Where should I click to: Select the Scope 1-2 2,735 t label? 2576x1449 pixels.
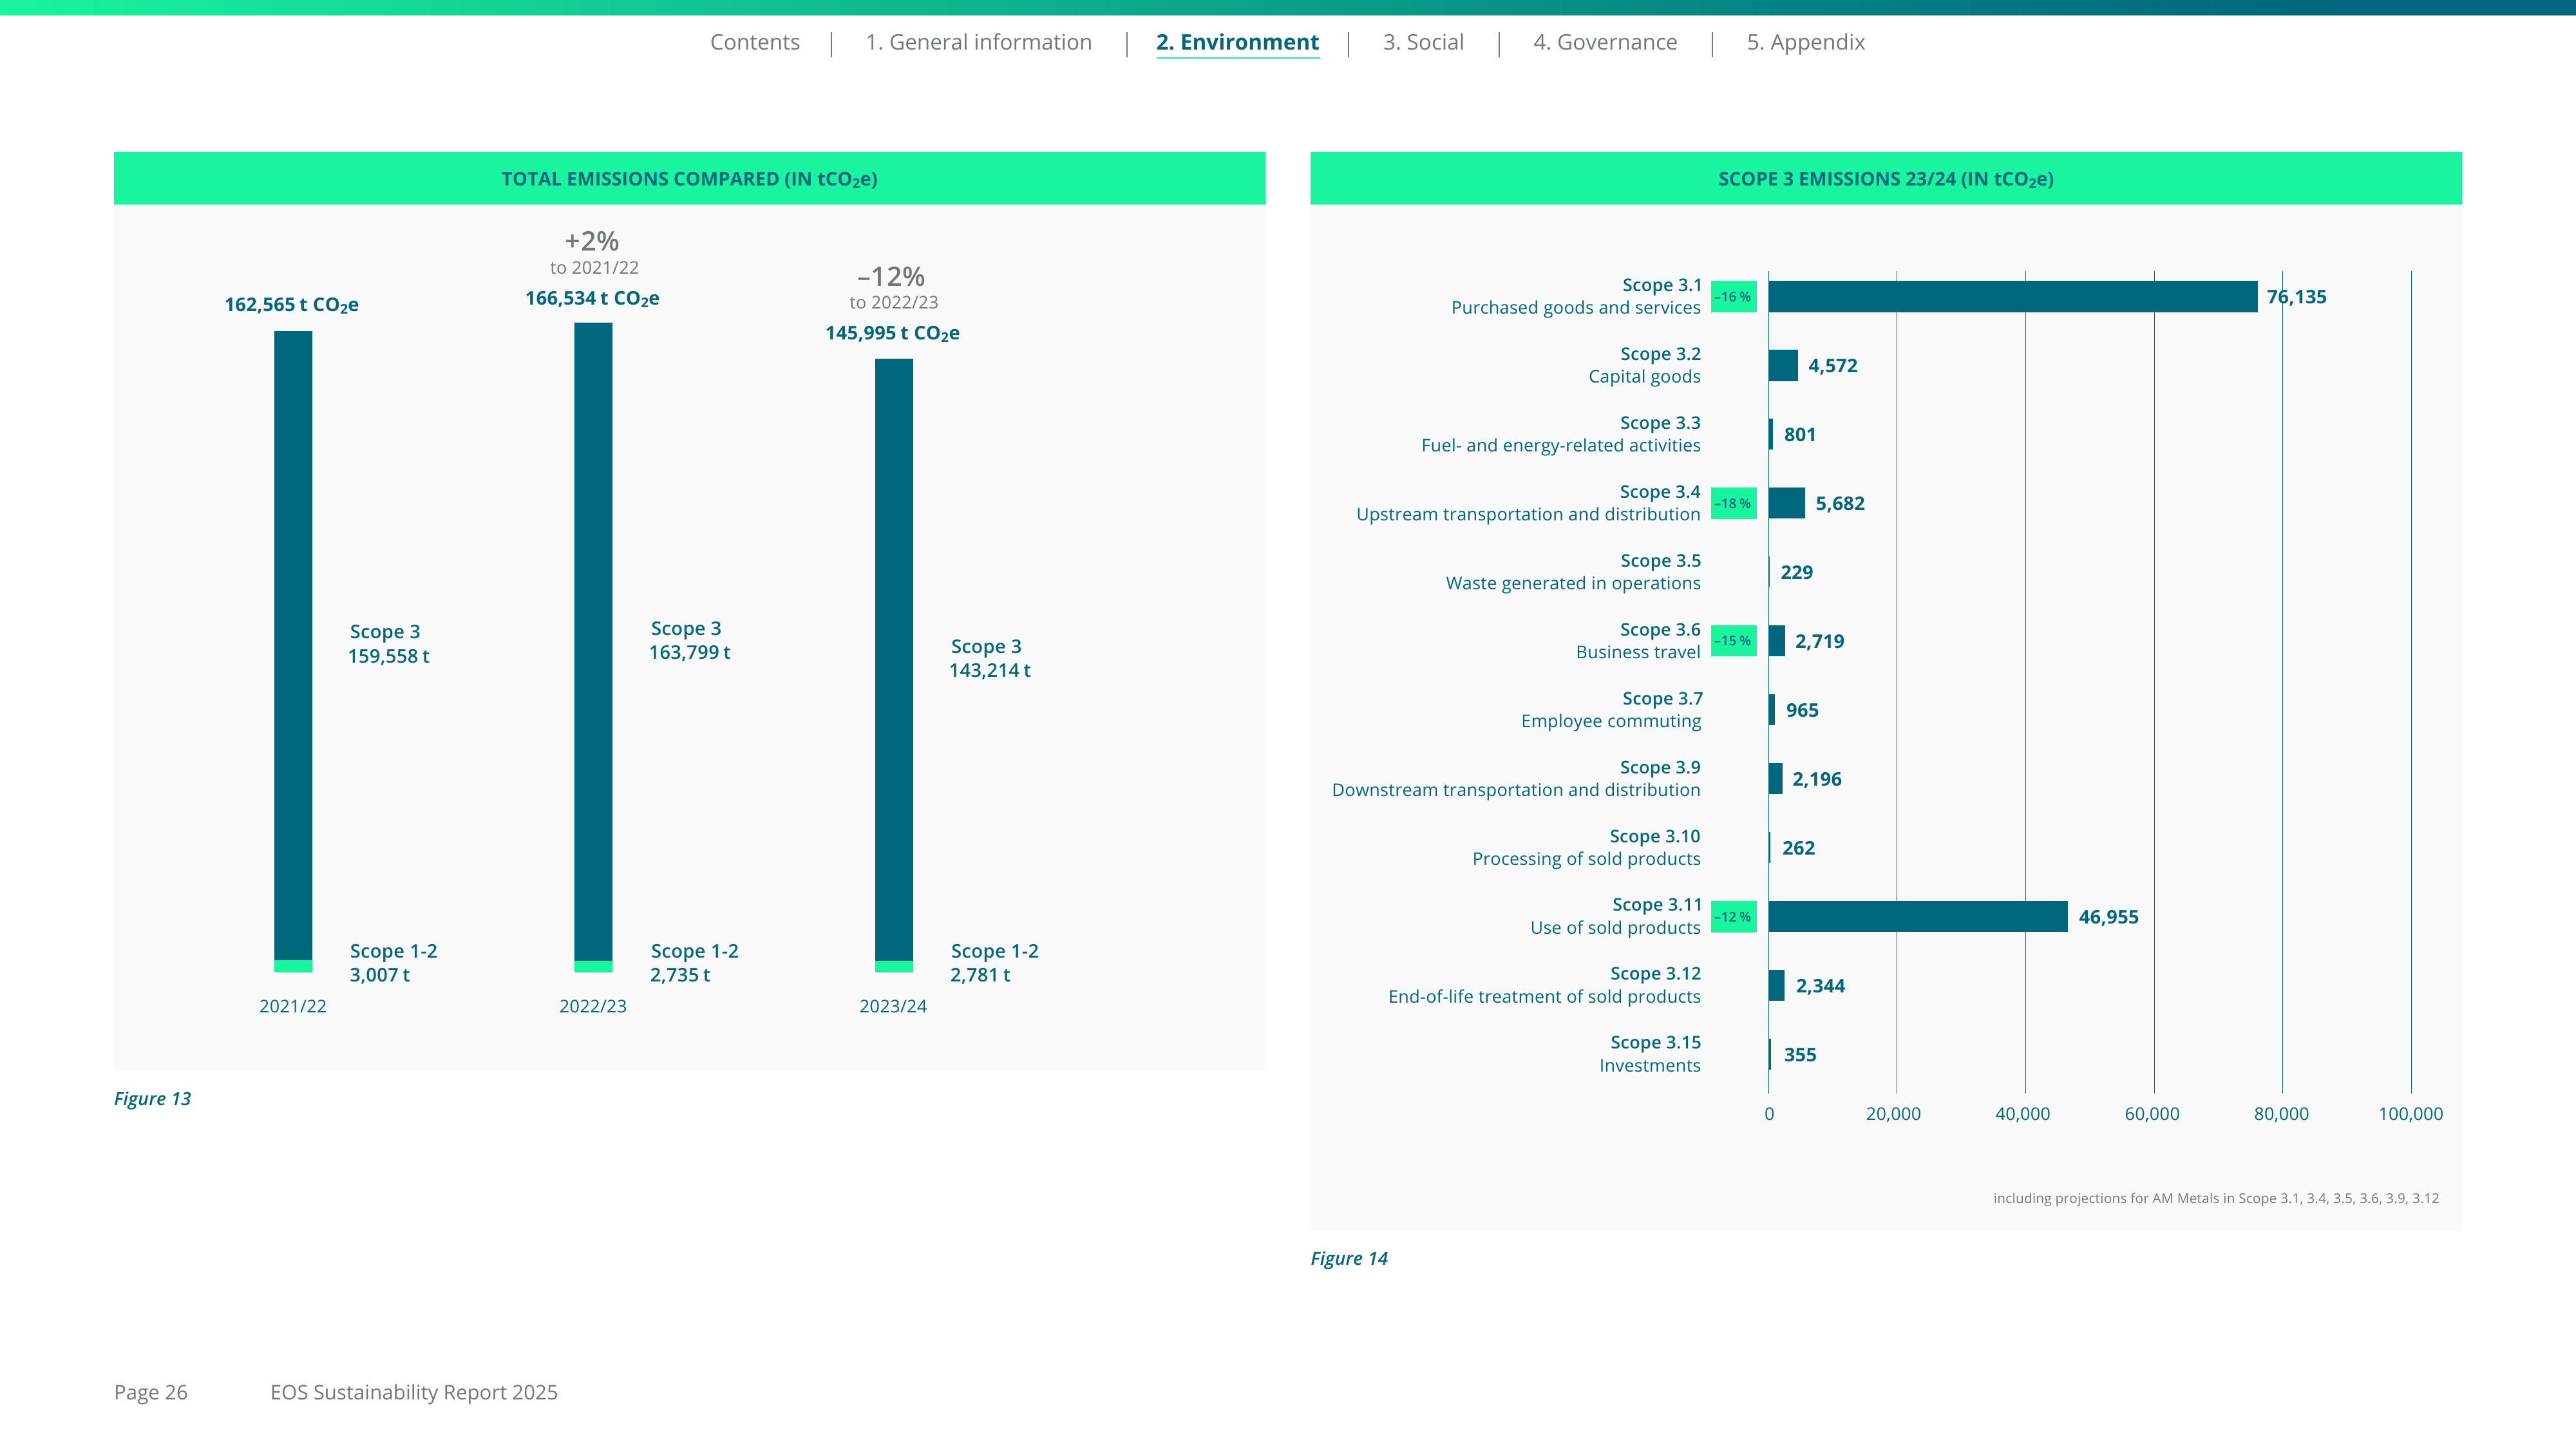click(694, 963)
